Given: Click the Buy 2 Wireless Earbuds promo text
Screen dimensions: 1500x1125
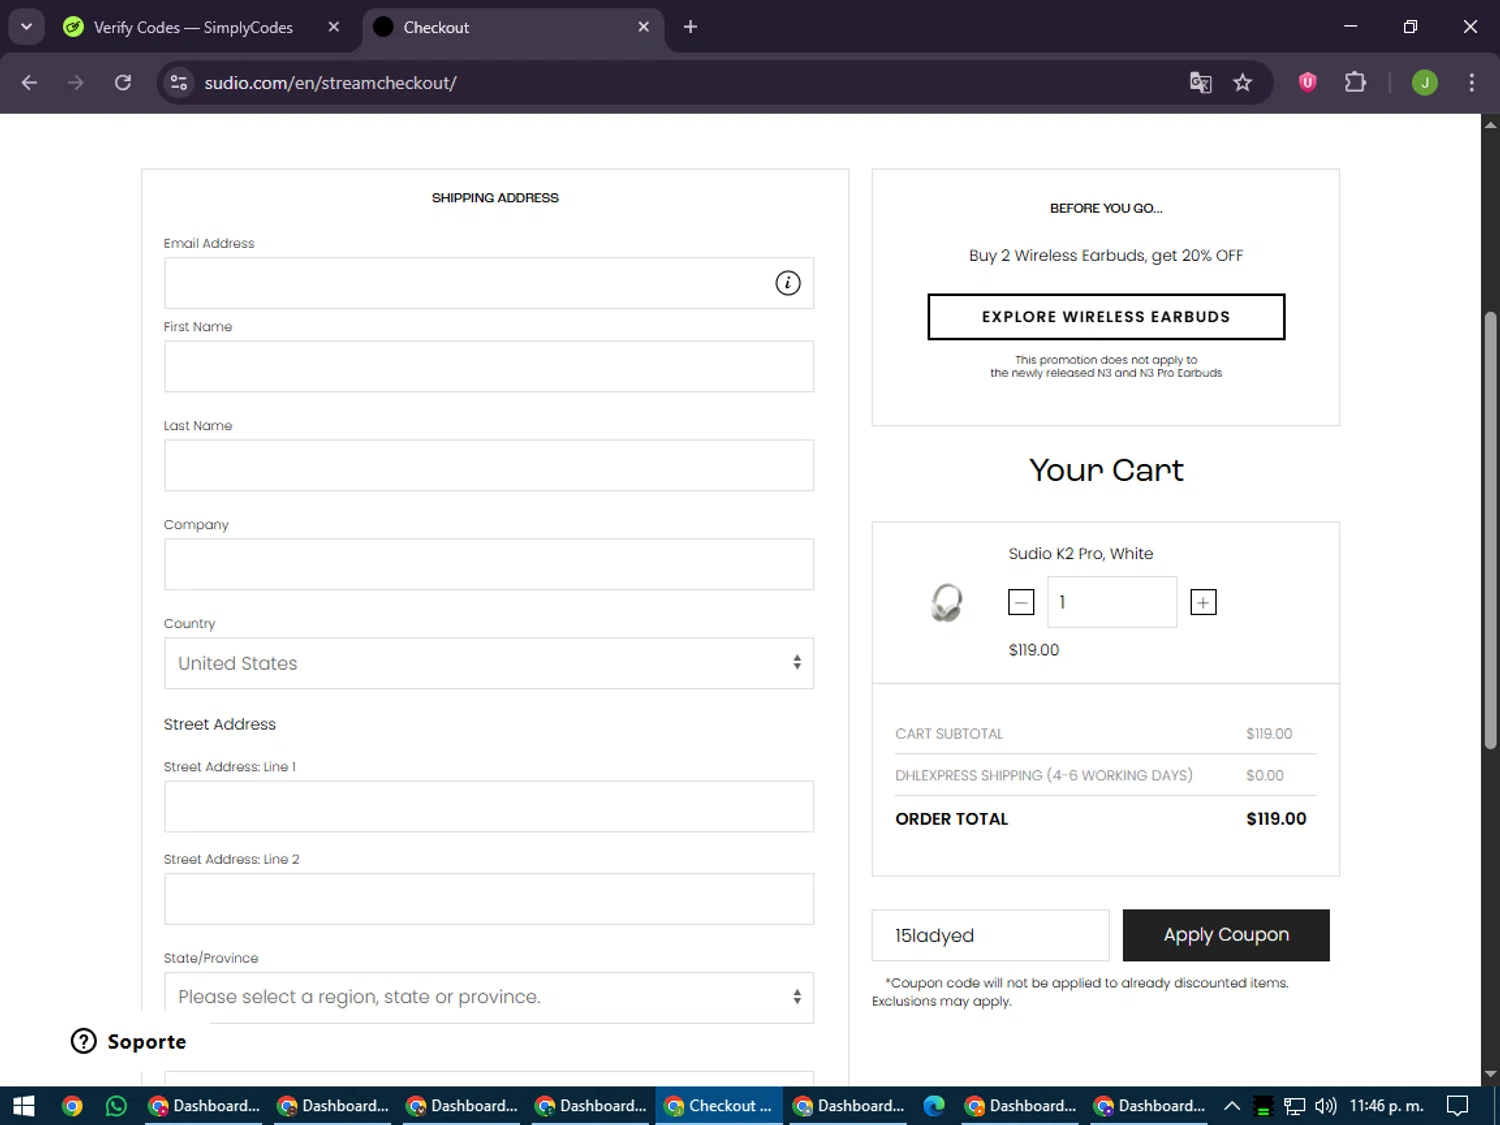Looking at the screenshot, I should (x=1106, y=256).
